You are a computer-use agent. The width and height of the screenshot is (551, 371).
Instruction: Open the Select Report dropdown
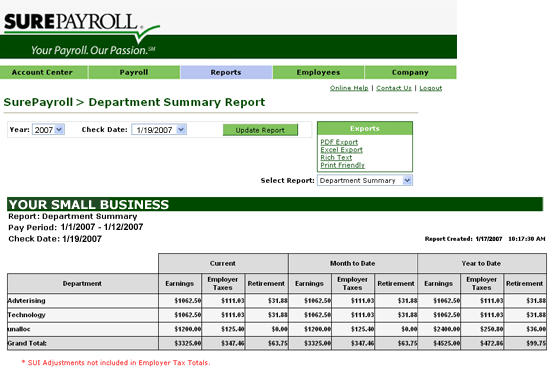[x=365, y=181]
